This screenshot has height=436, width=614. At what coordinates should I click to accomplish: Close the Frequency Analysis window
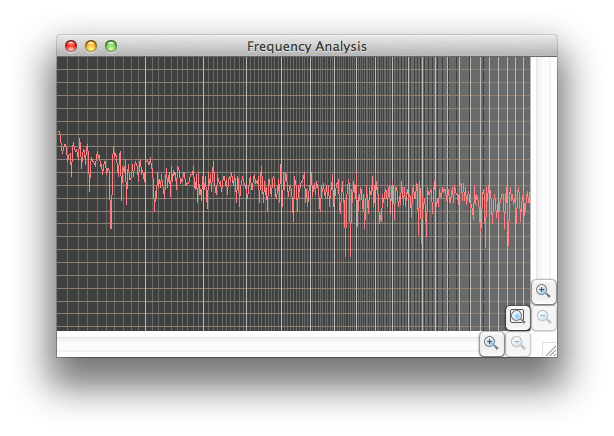pyautogui.click(x=71, y=46)
